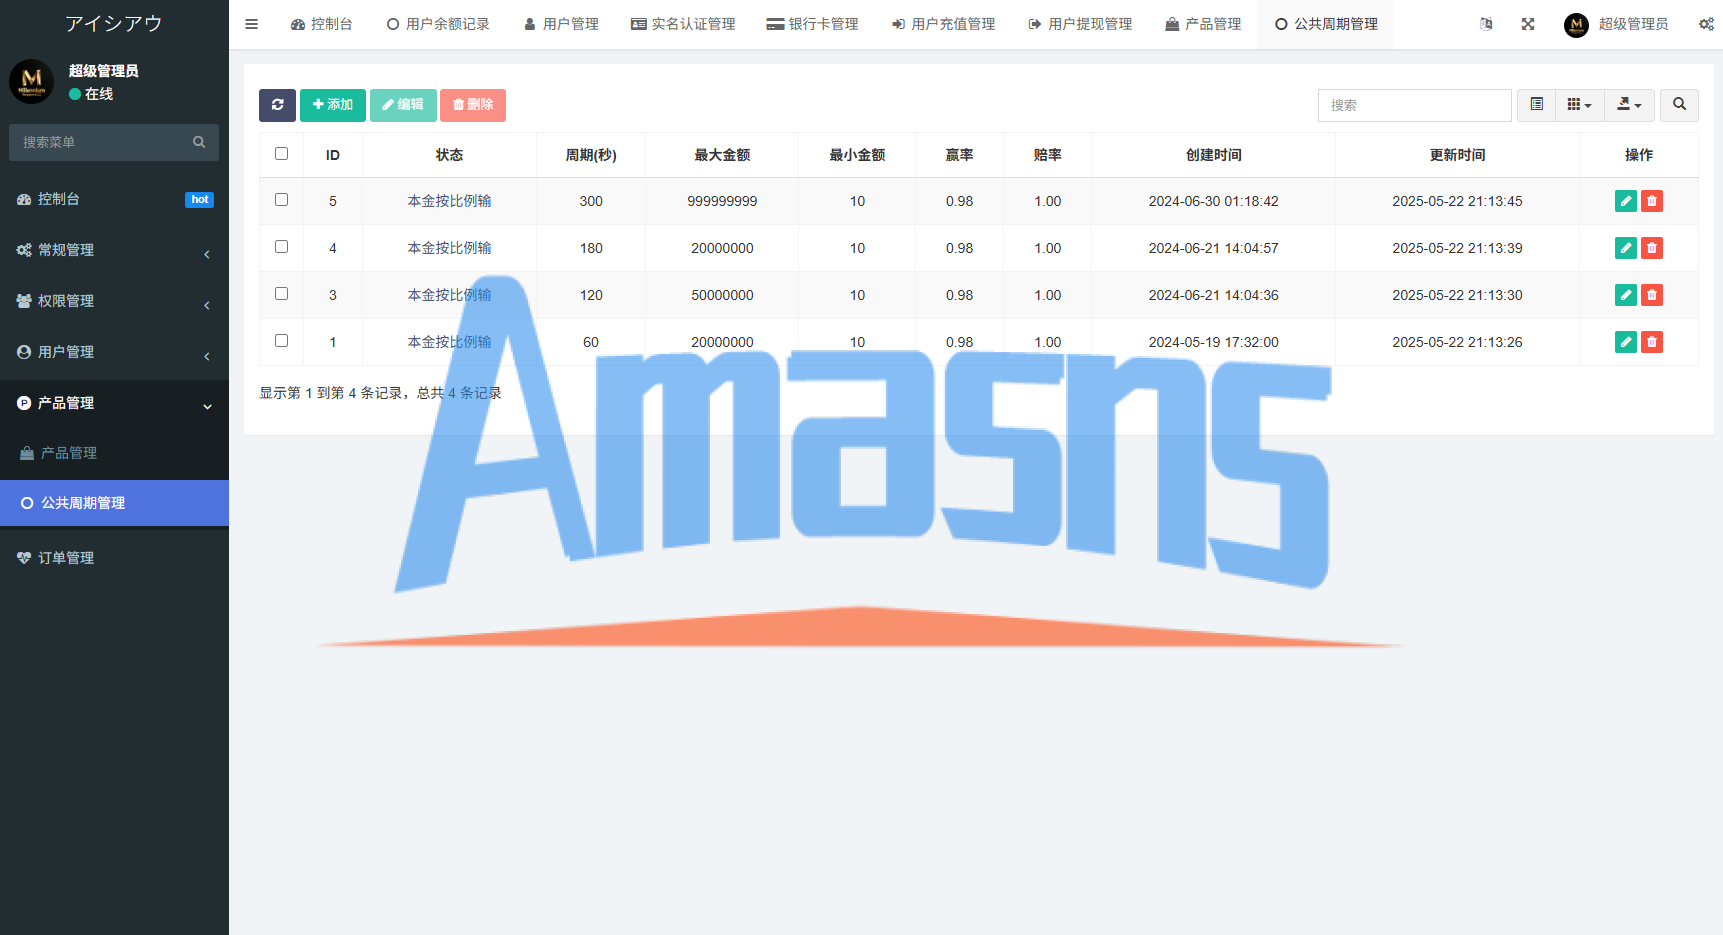
Task: Tick the checkbox for row ID 5
Action: tap(281, 200)
